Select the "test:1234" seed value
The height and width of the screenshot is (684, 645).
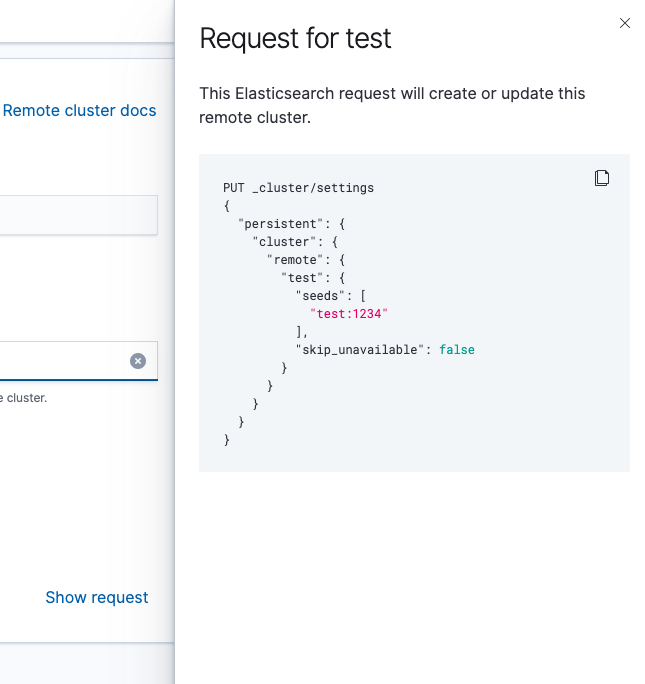pyautogui.click(x=348, y=314)
